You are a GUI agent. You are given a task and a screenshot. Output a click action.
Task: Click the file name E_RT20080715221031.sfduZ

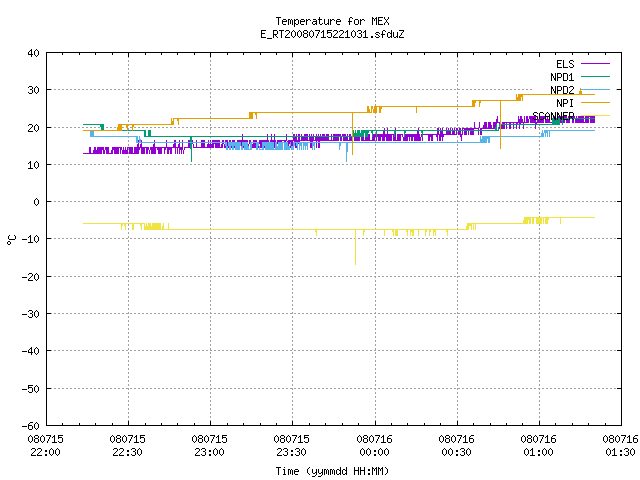coord(332,34)
